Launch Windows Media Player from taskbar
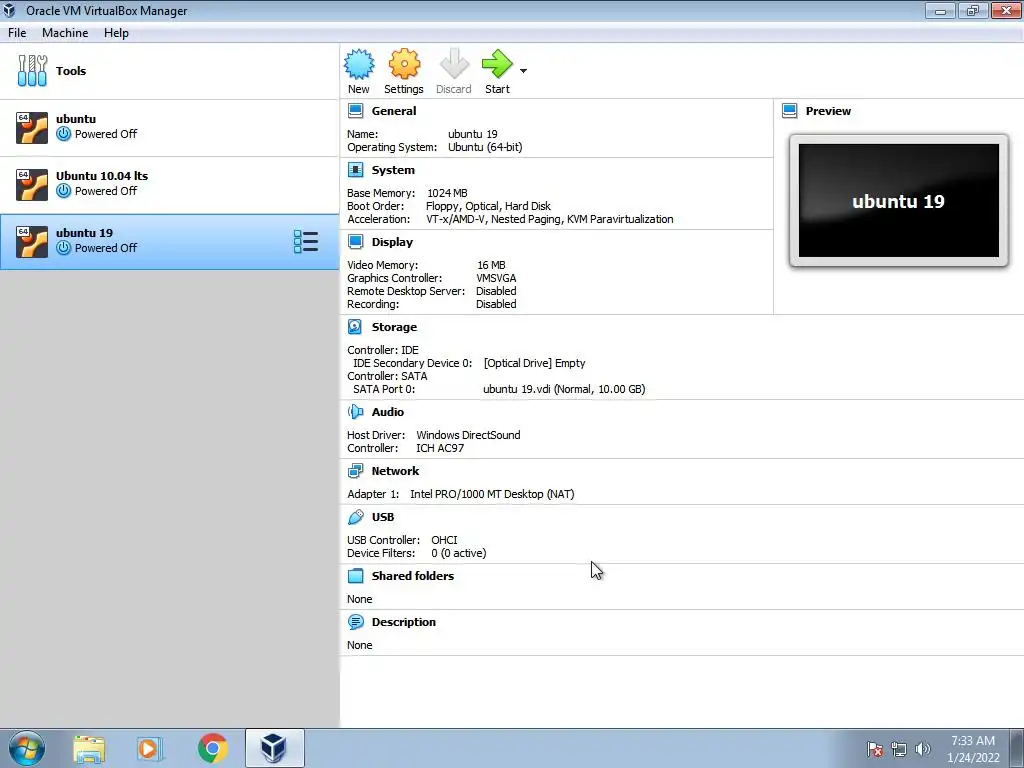Screen dimensions: 1024x768 point(149,749)
